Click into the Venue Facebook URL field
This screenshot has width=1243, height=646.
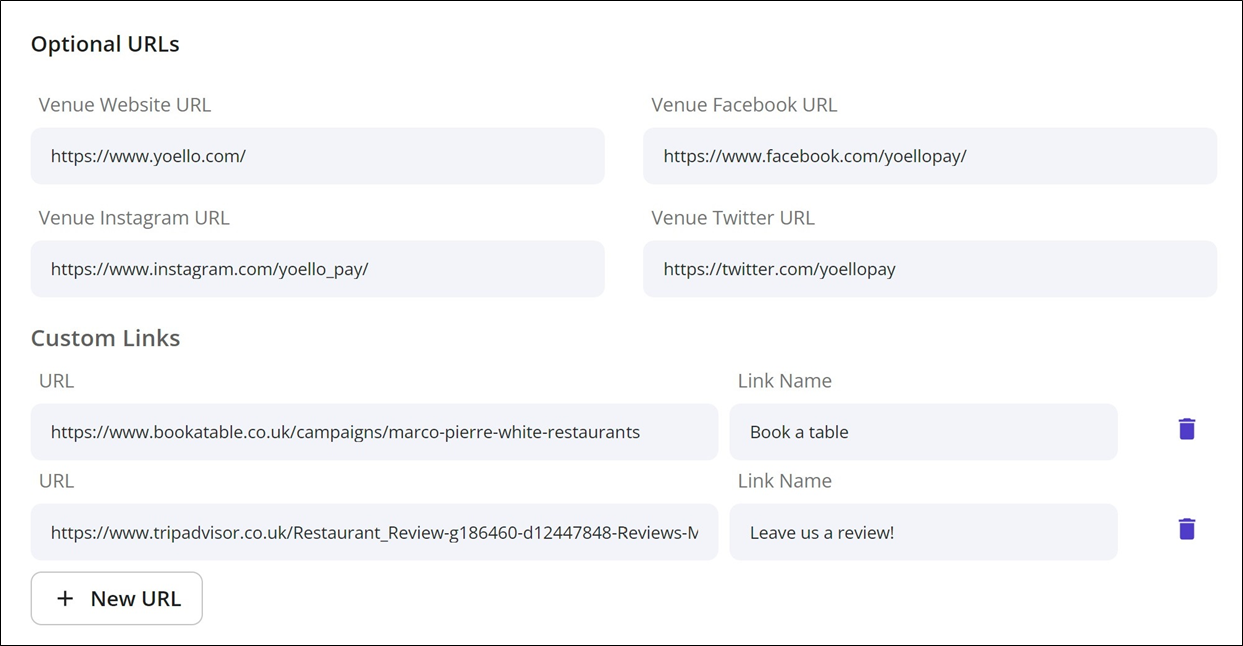coord(929,156)
